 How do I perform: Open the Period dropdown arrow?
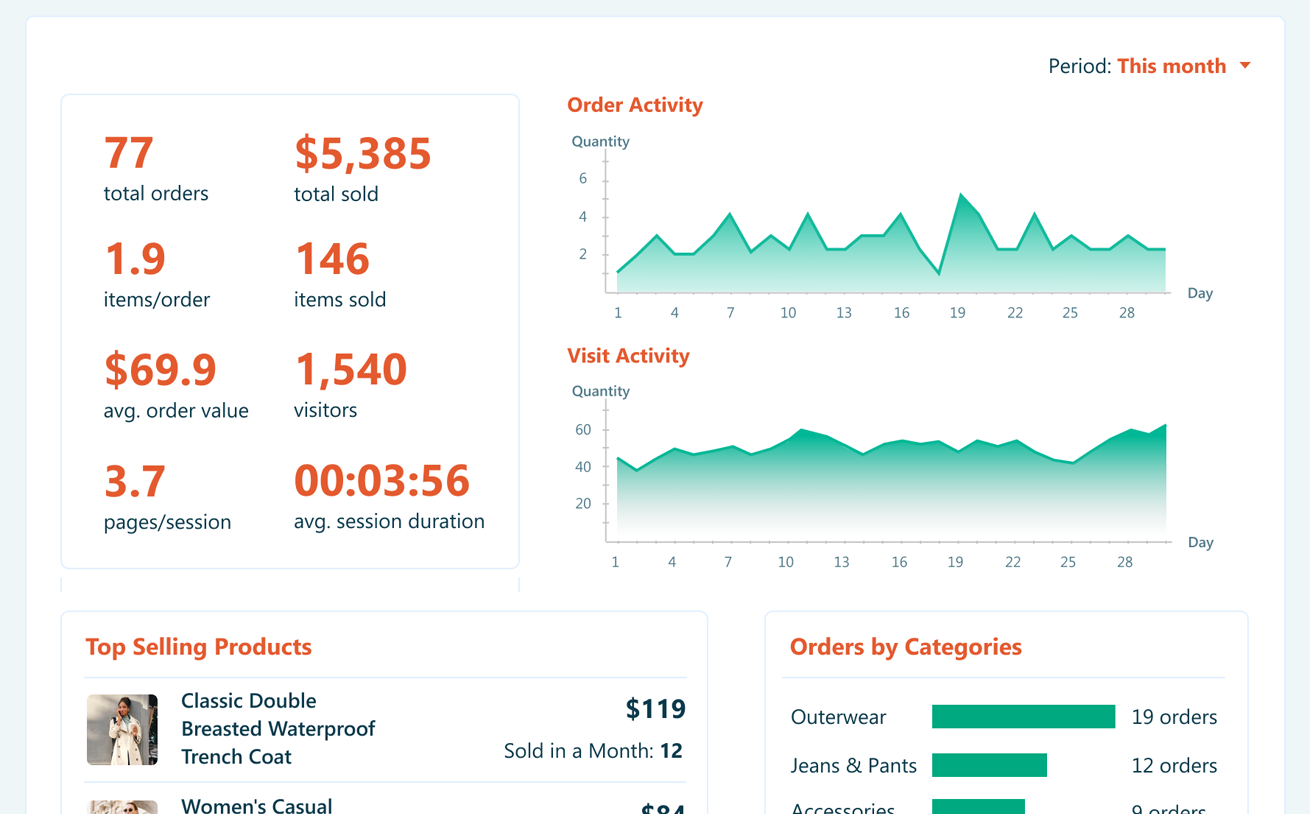click(1245, 66)
